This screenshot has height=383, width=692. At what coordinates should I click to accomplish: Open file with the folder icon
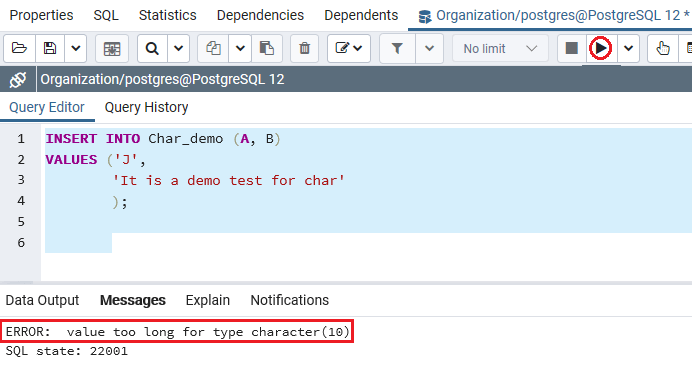(x=19, y=48)
